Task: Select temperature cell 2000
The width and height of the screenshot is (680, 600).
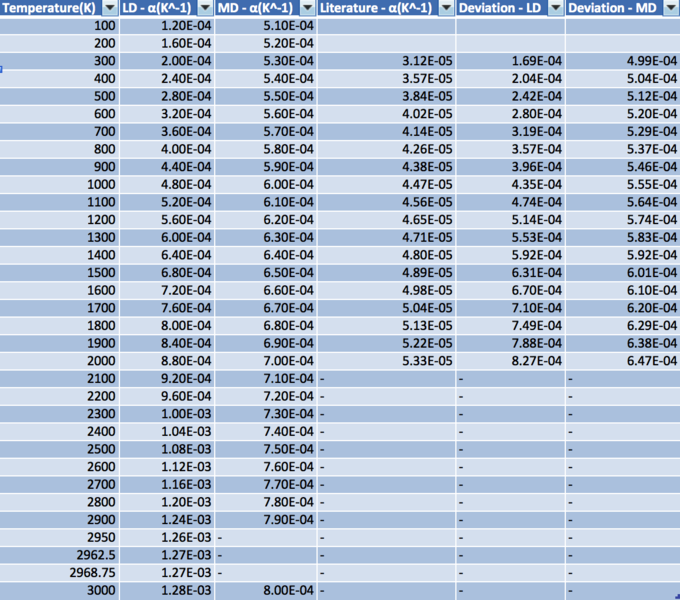Action: point(59,361)
